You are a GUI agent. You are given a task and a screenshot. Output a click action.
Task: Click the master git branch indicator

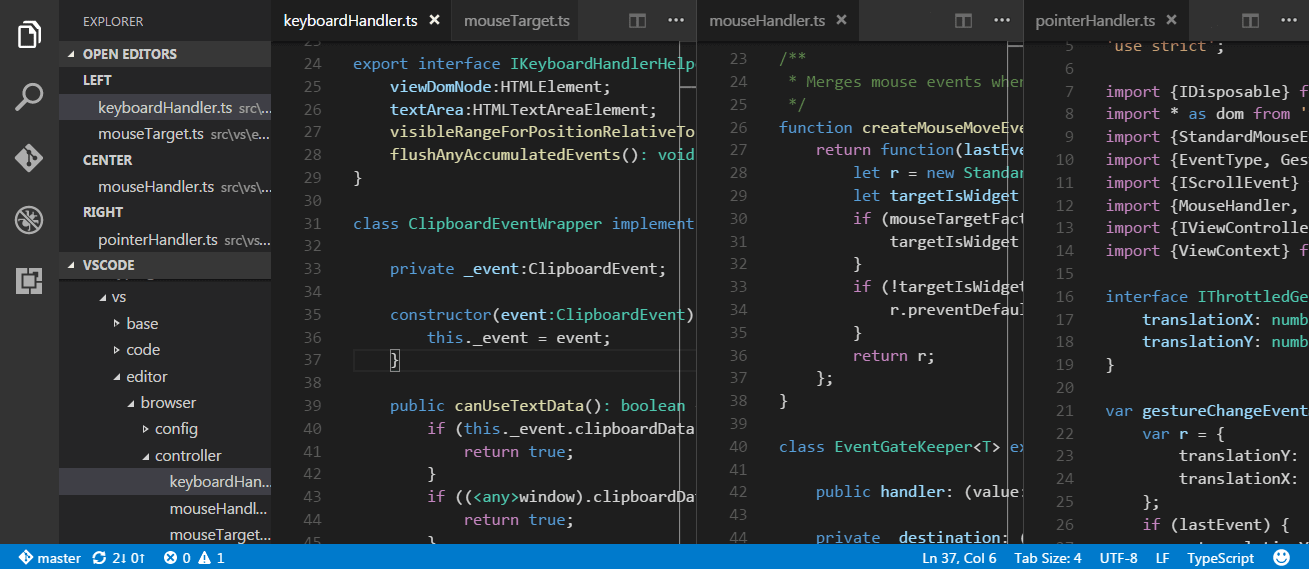pos(49,558)
